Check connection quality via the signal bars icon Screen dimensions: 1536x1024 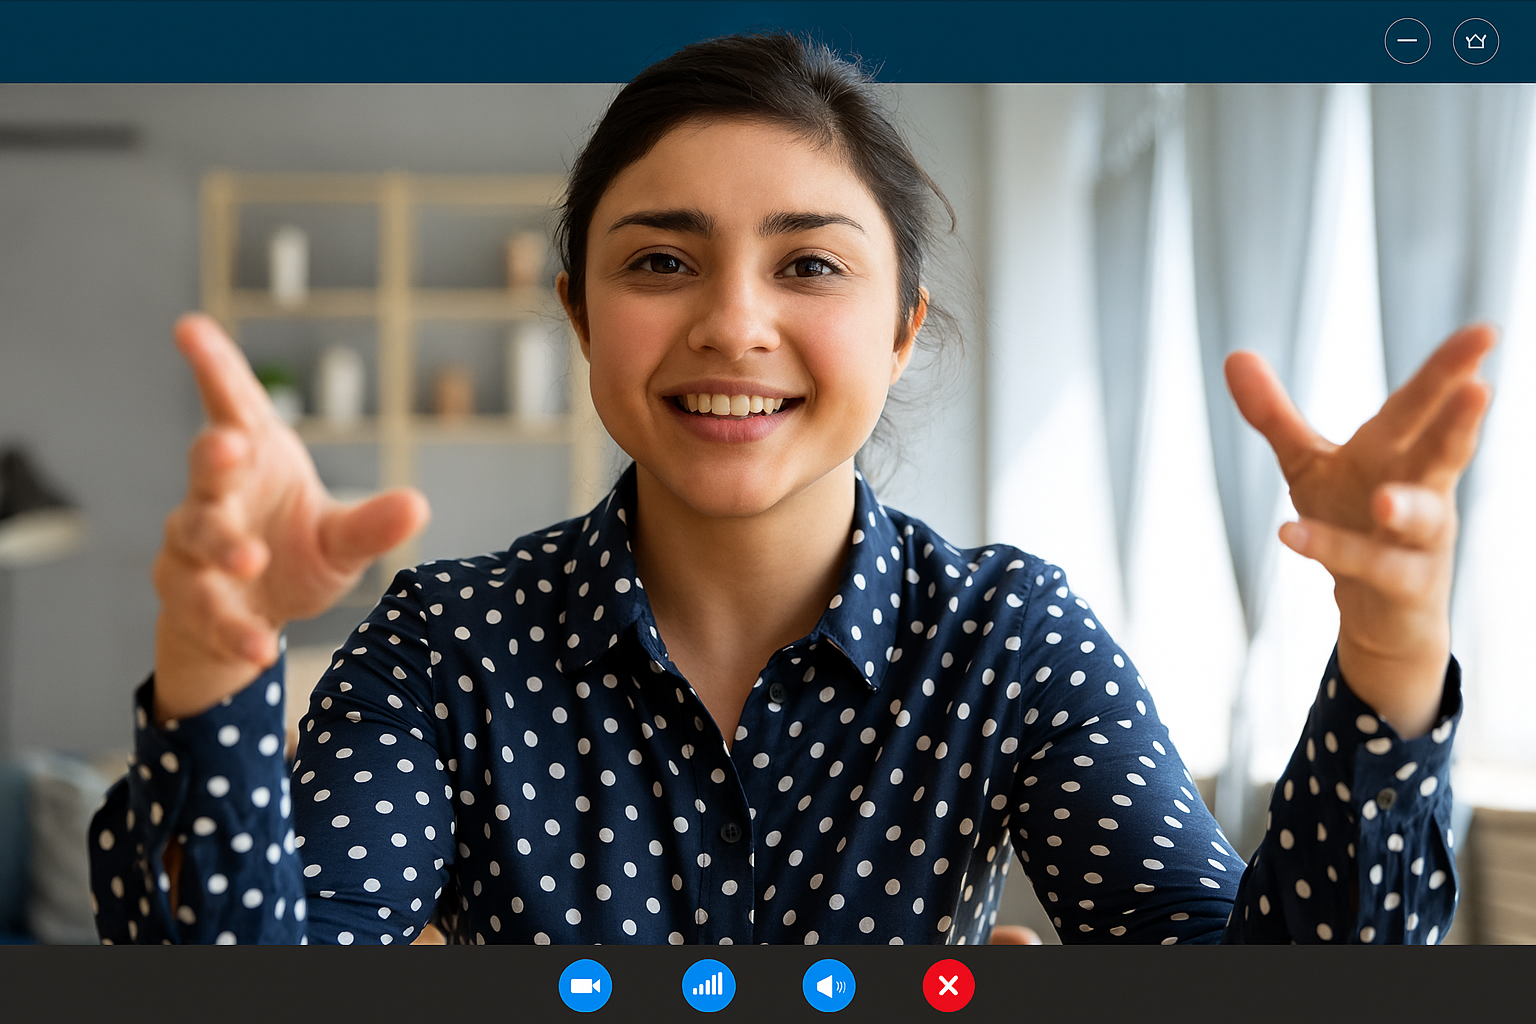point(708,986)
